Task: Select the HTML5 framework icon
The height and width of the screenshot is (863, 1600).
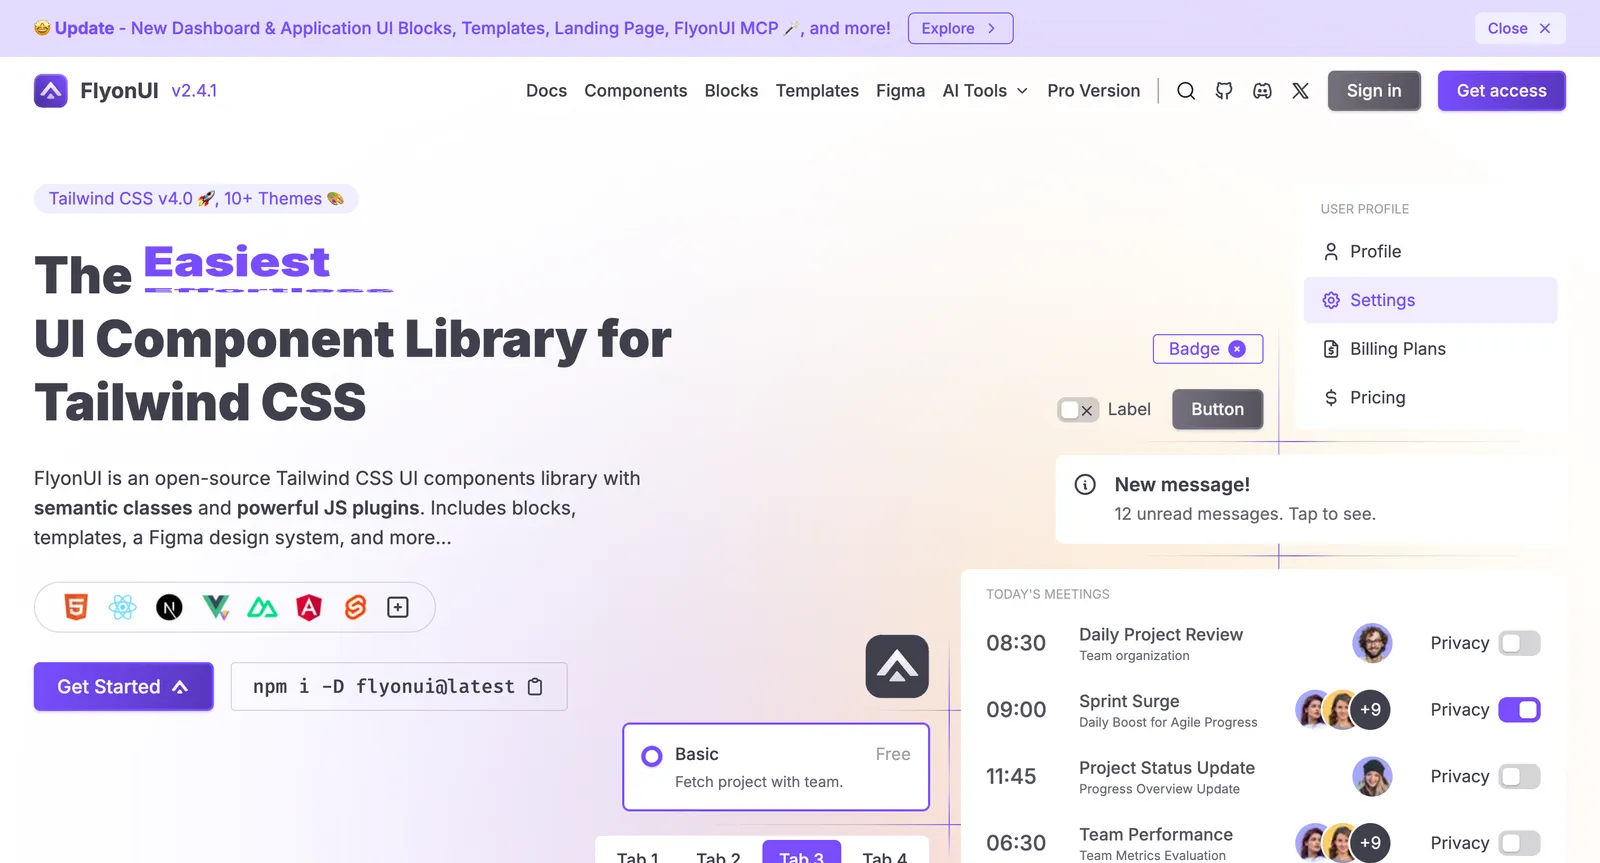Action: [x=76, y=607]
